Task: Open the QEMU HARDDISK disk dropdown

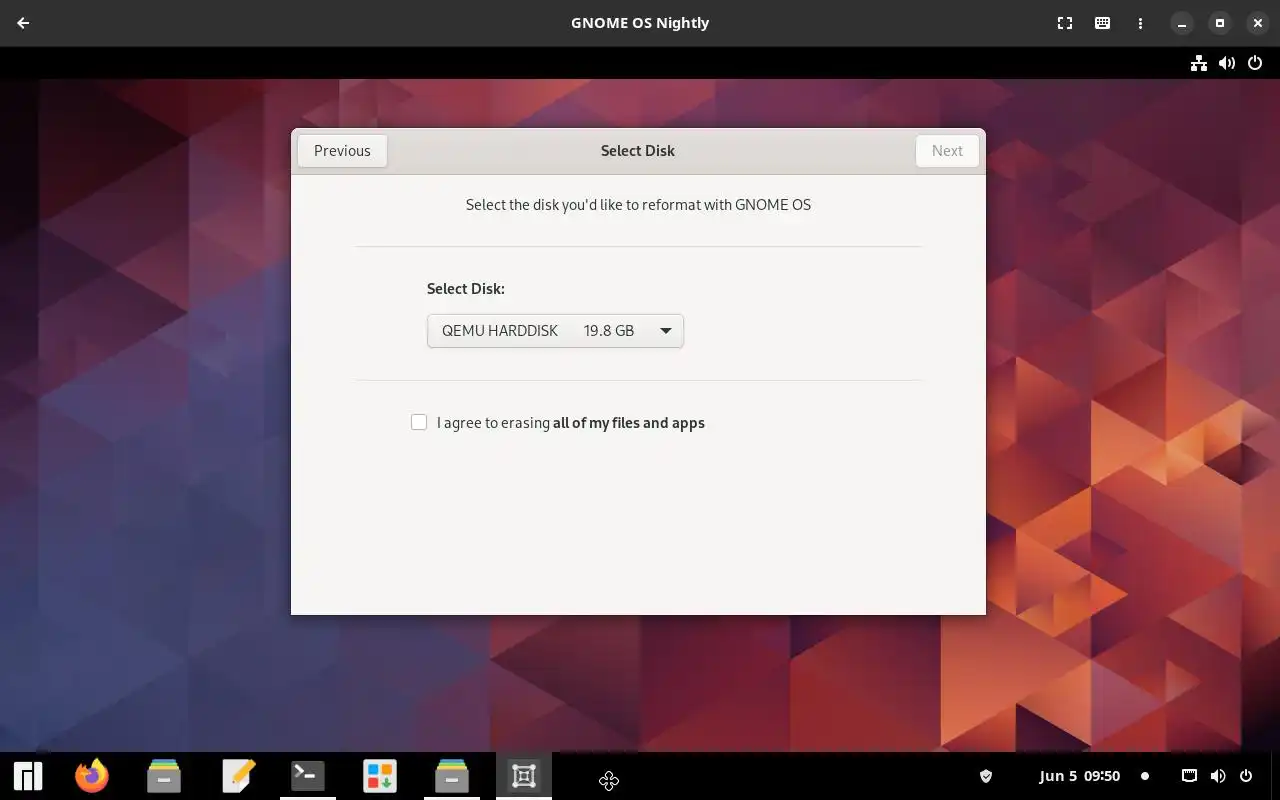Action: point(555,331)
